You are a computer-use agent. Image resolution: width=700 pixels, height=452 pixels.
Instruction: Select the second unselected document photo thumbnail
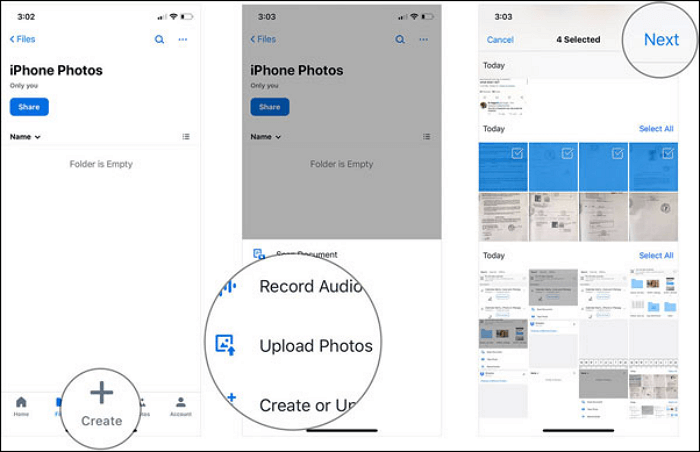[x=553, y=217]
